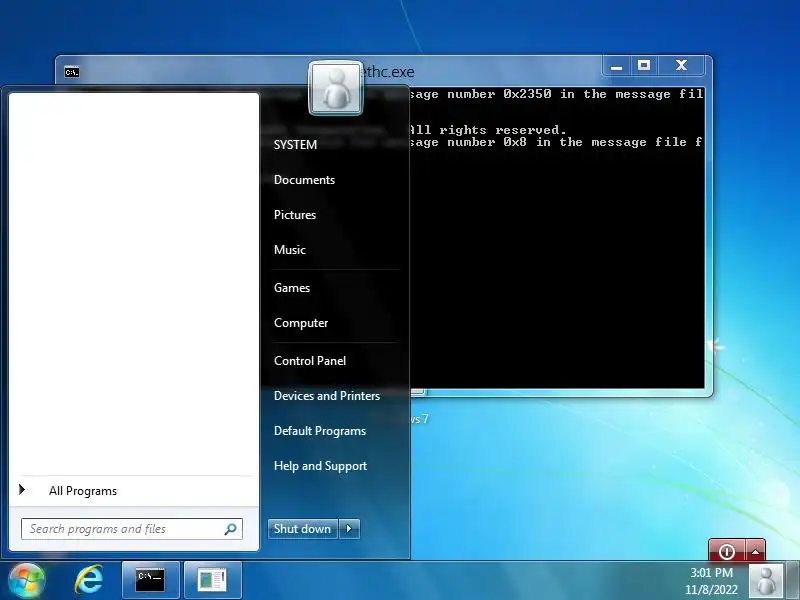Image resolution: width=800 pixels, height=600 pixels.
Task: Click the Shut down button
Action: 303,529
